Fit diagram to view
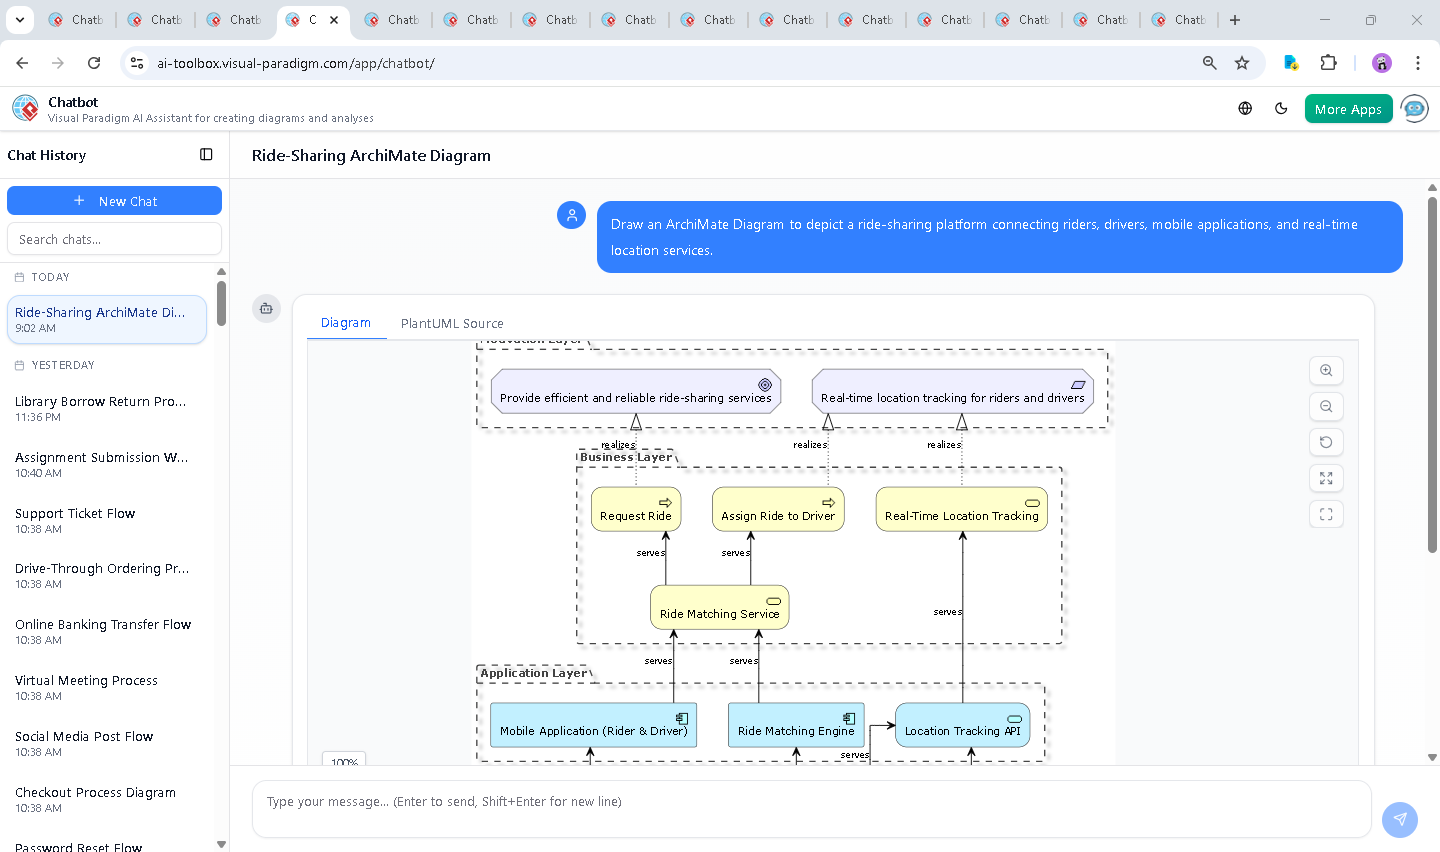The width and height of the screenshot is (1440, 852). click(1326, 479)
